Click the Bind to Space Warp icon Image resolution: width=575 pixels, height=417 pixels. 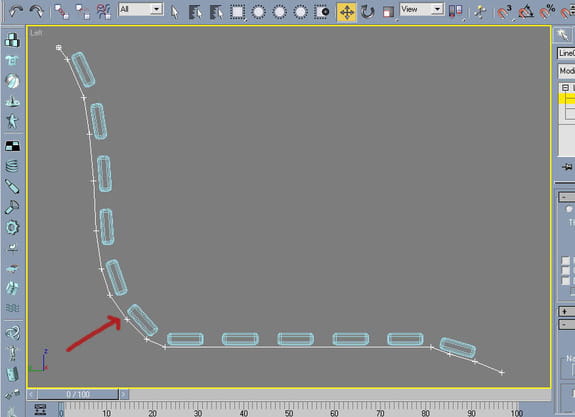pos(104,11)
